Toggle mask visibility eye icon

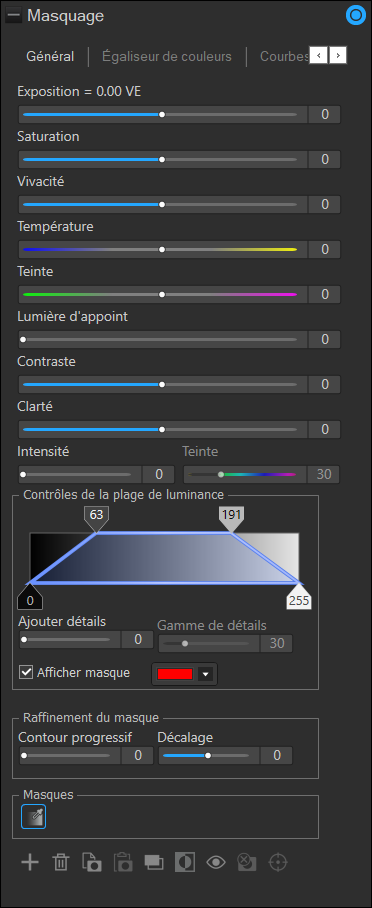click(216, 862)
